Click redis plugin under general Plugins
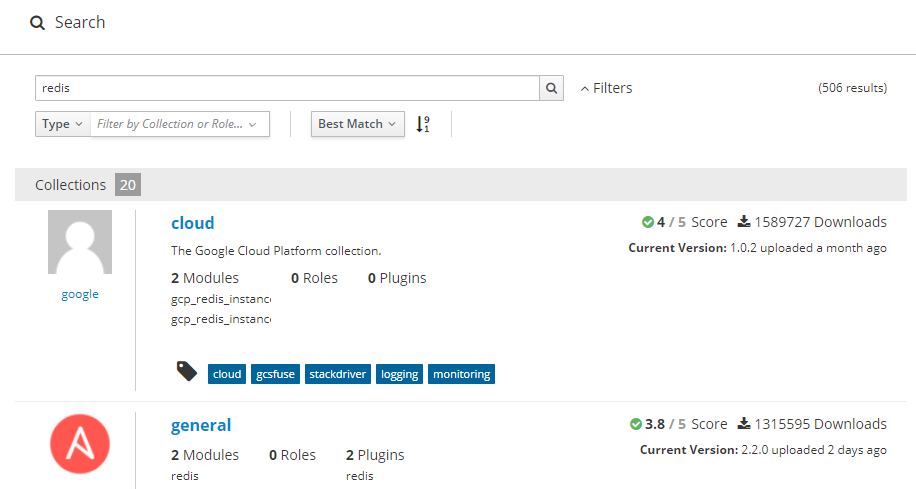Viewport: 916px width, 489px height. pos(359,476)
